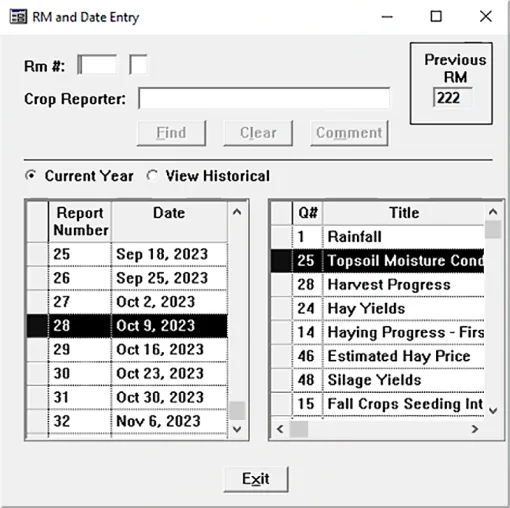Click down arrow of question list scrollbar
The image size is (510, 508).
[493, 410]
